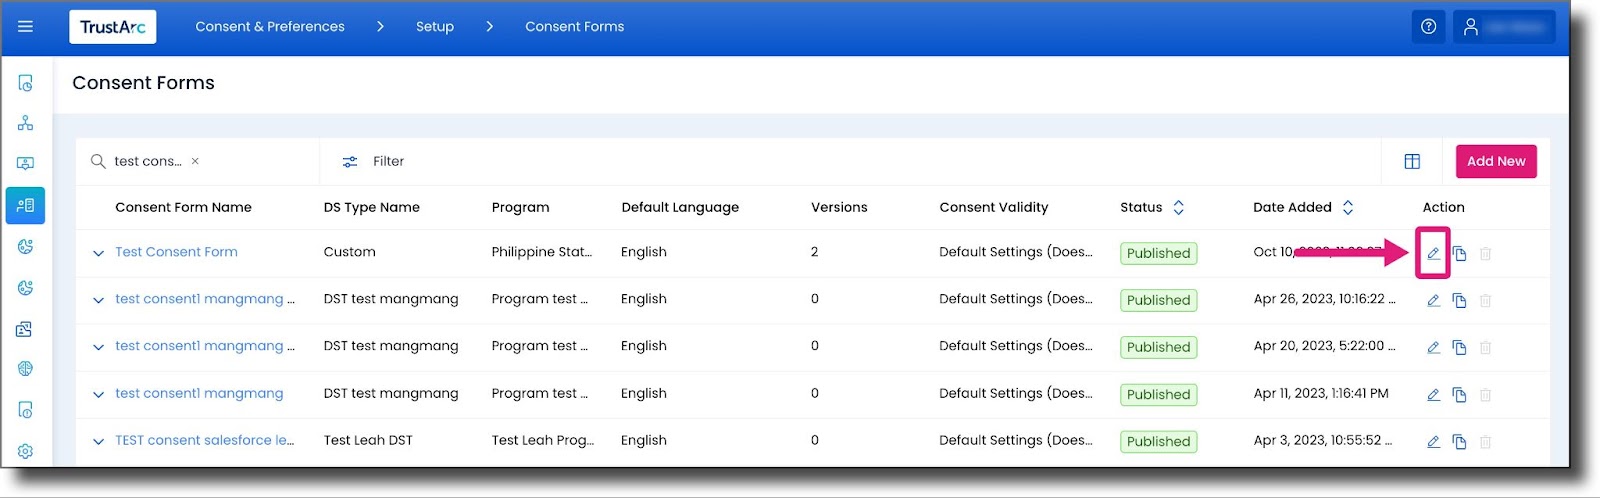The height and width of the screenshot is (498, 1600).
Task: Open the form link dated Apr 26, 2023
Action: point(205,299)
